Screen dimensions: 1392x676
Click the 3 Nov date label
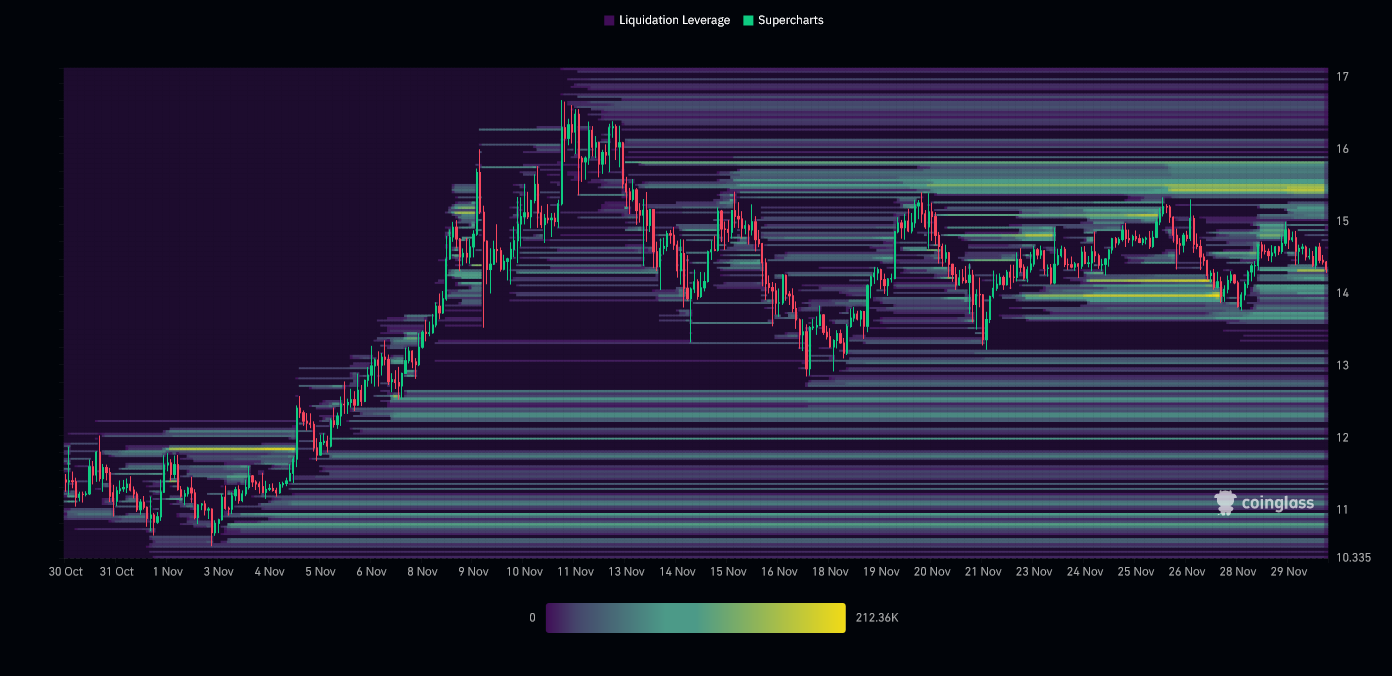[x=218, y=572]
